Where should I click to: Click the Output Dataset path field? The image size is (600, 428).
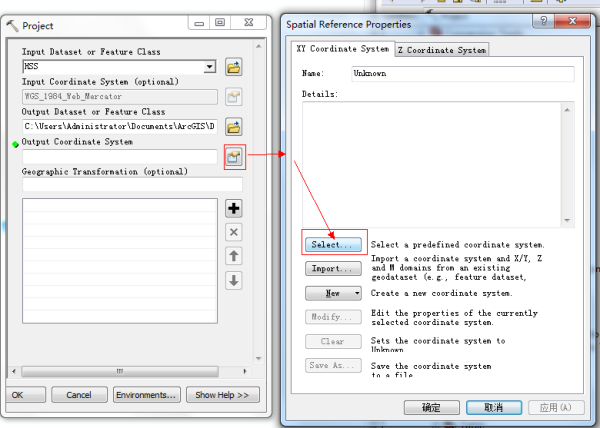tap(120, 126)
